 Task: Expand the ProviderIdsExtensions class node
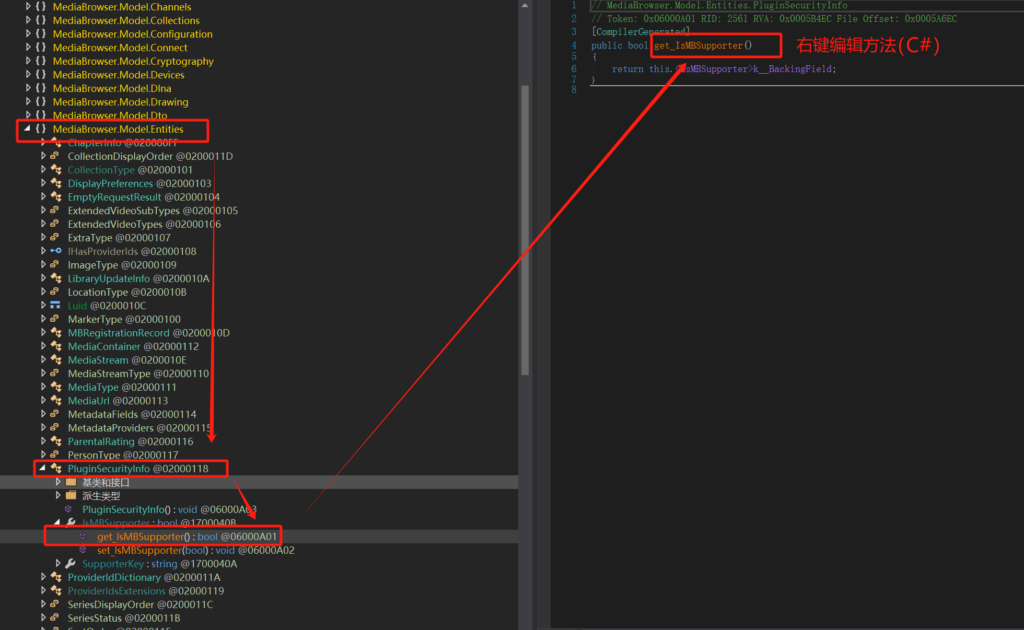[x=43, y=591]
